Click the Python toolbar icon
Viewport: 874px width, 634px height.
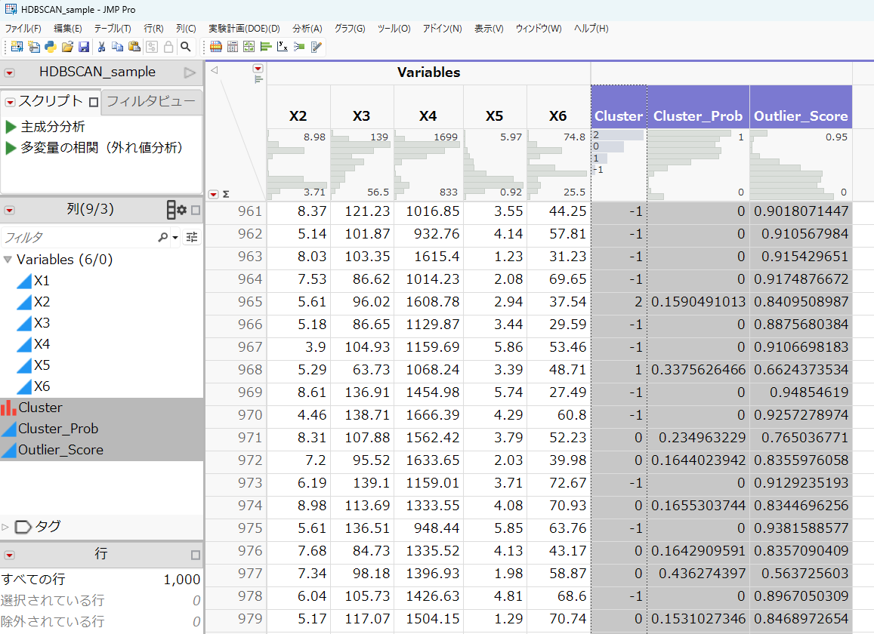[x=51, y=47]
